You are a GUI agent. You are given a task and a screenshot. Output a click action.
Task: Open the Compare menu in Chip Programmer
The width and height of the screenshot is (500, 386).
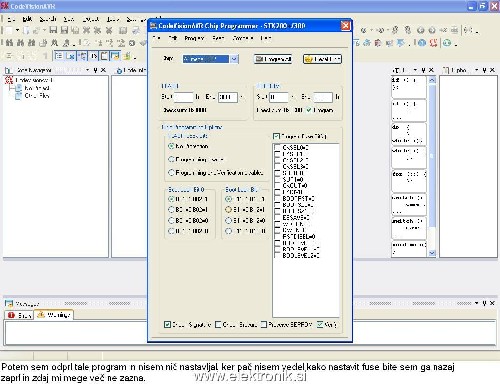(x=243, y=38)
